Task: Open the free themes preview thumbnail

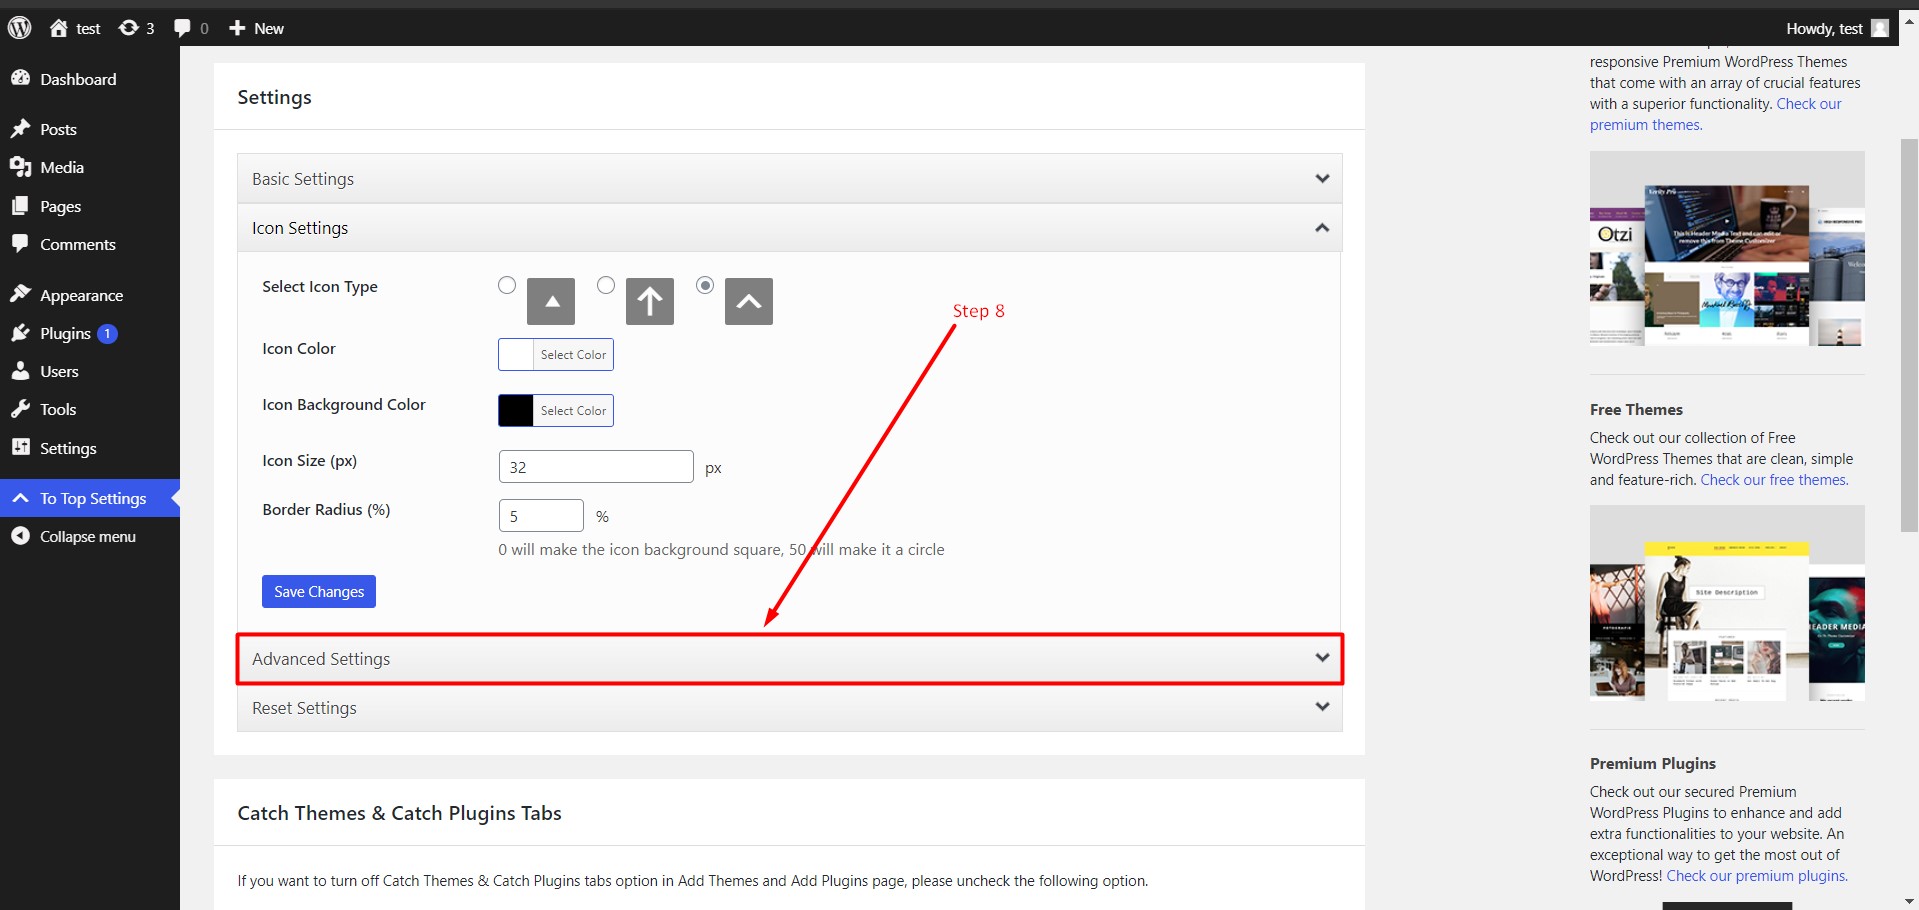Action: 1727,603
